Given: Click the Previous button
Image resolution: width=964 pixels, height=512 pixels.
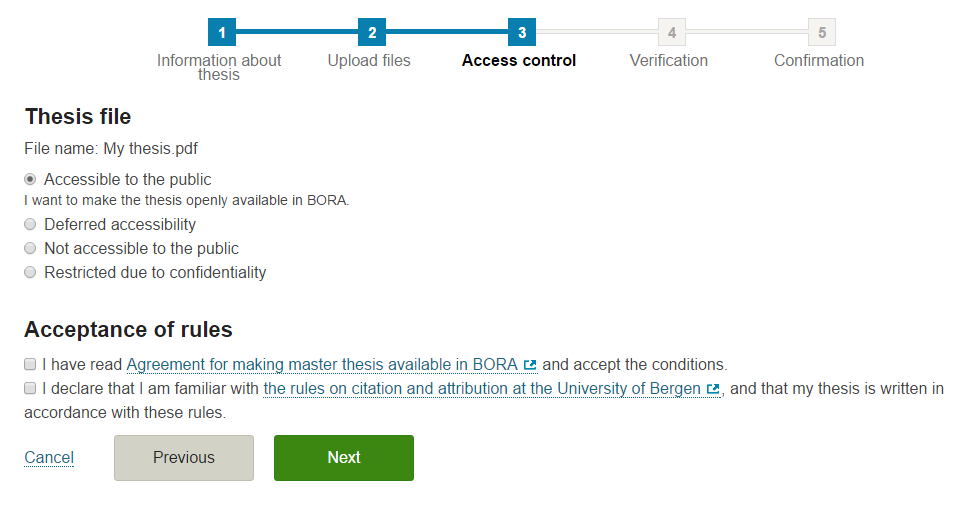Looking at the screenshot, I should pos(184,457).
